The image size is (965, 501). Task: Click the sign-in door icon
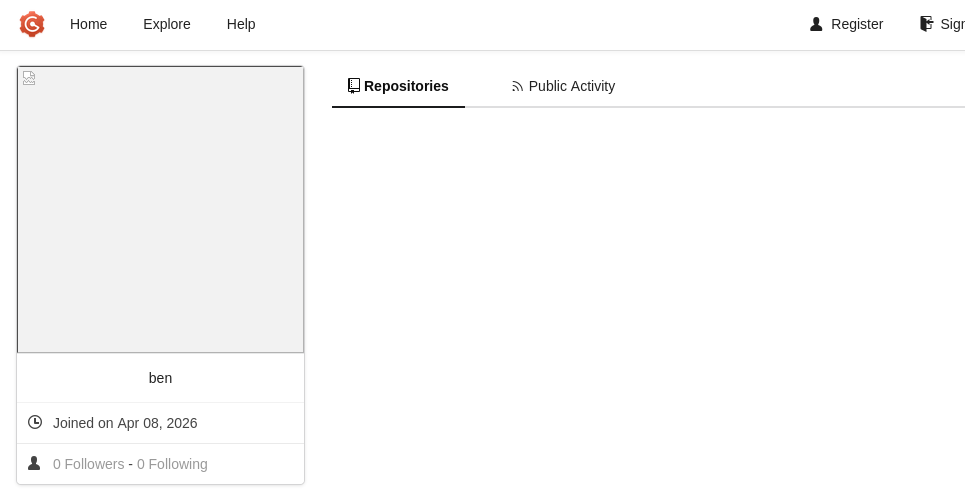pyautogui.click(x=926, y=24)
